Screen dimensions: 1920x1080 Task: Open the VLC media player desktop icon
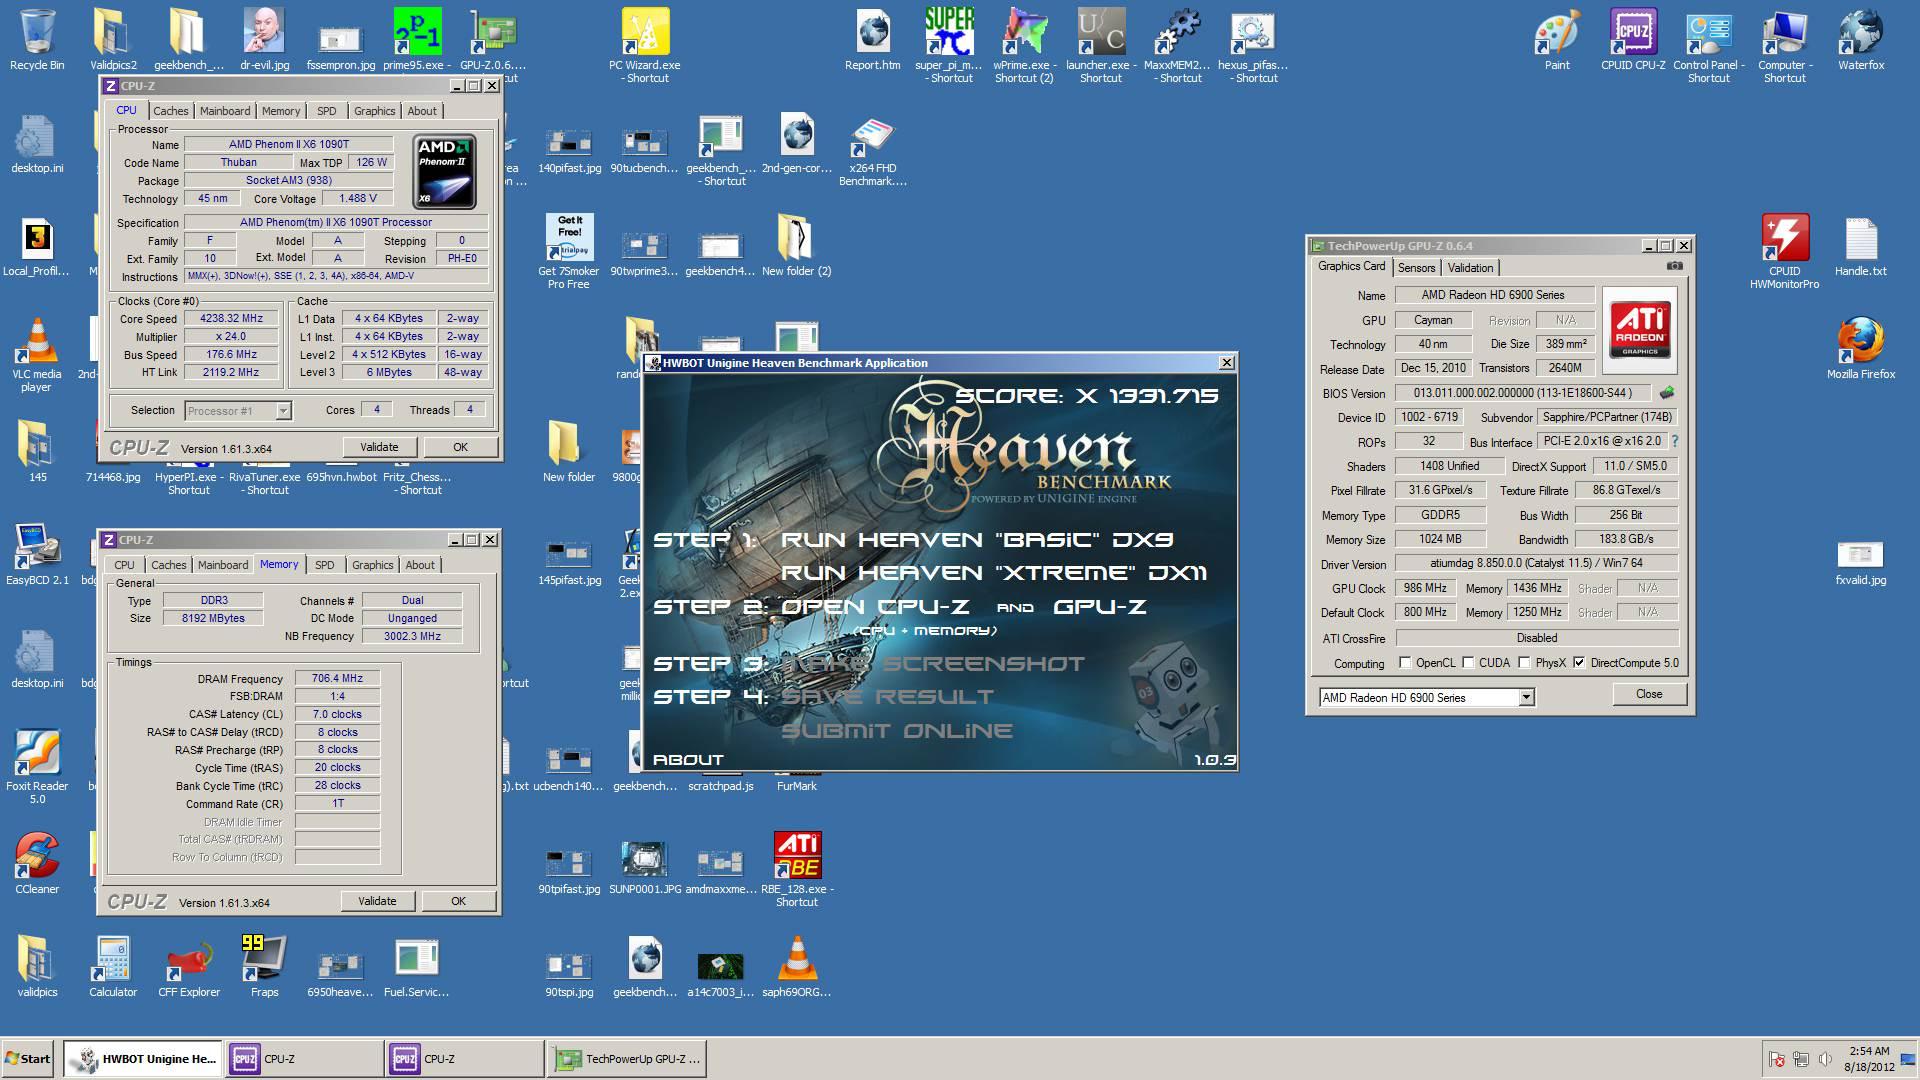click(36, 355)
